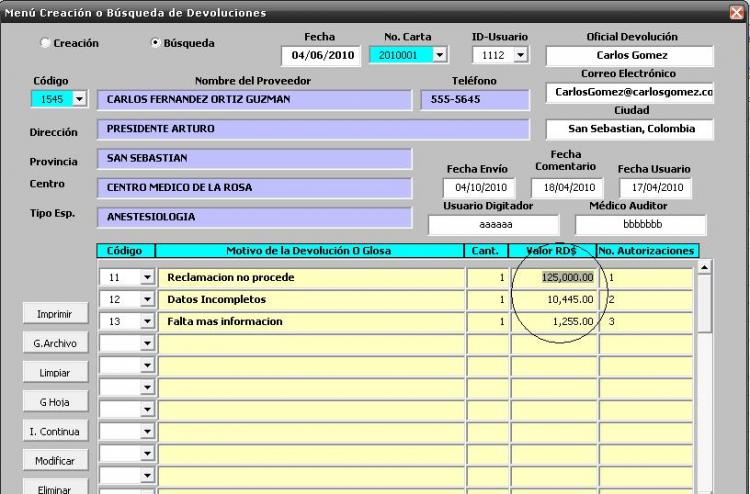Click the No. Autorizaciones column header
Image resolution: width=750 pixels, height=494 pixels.
tap(648, 251)
